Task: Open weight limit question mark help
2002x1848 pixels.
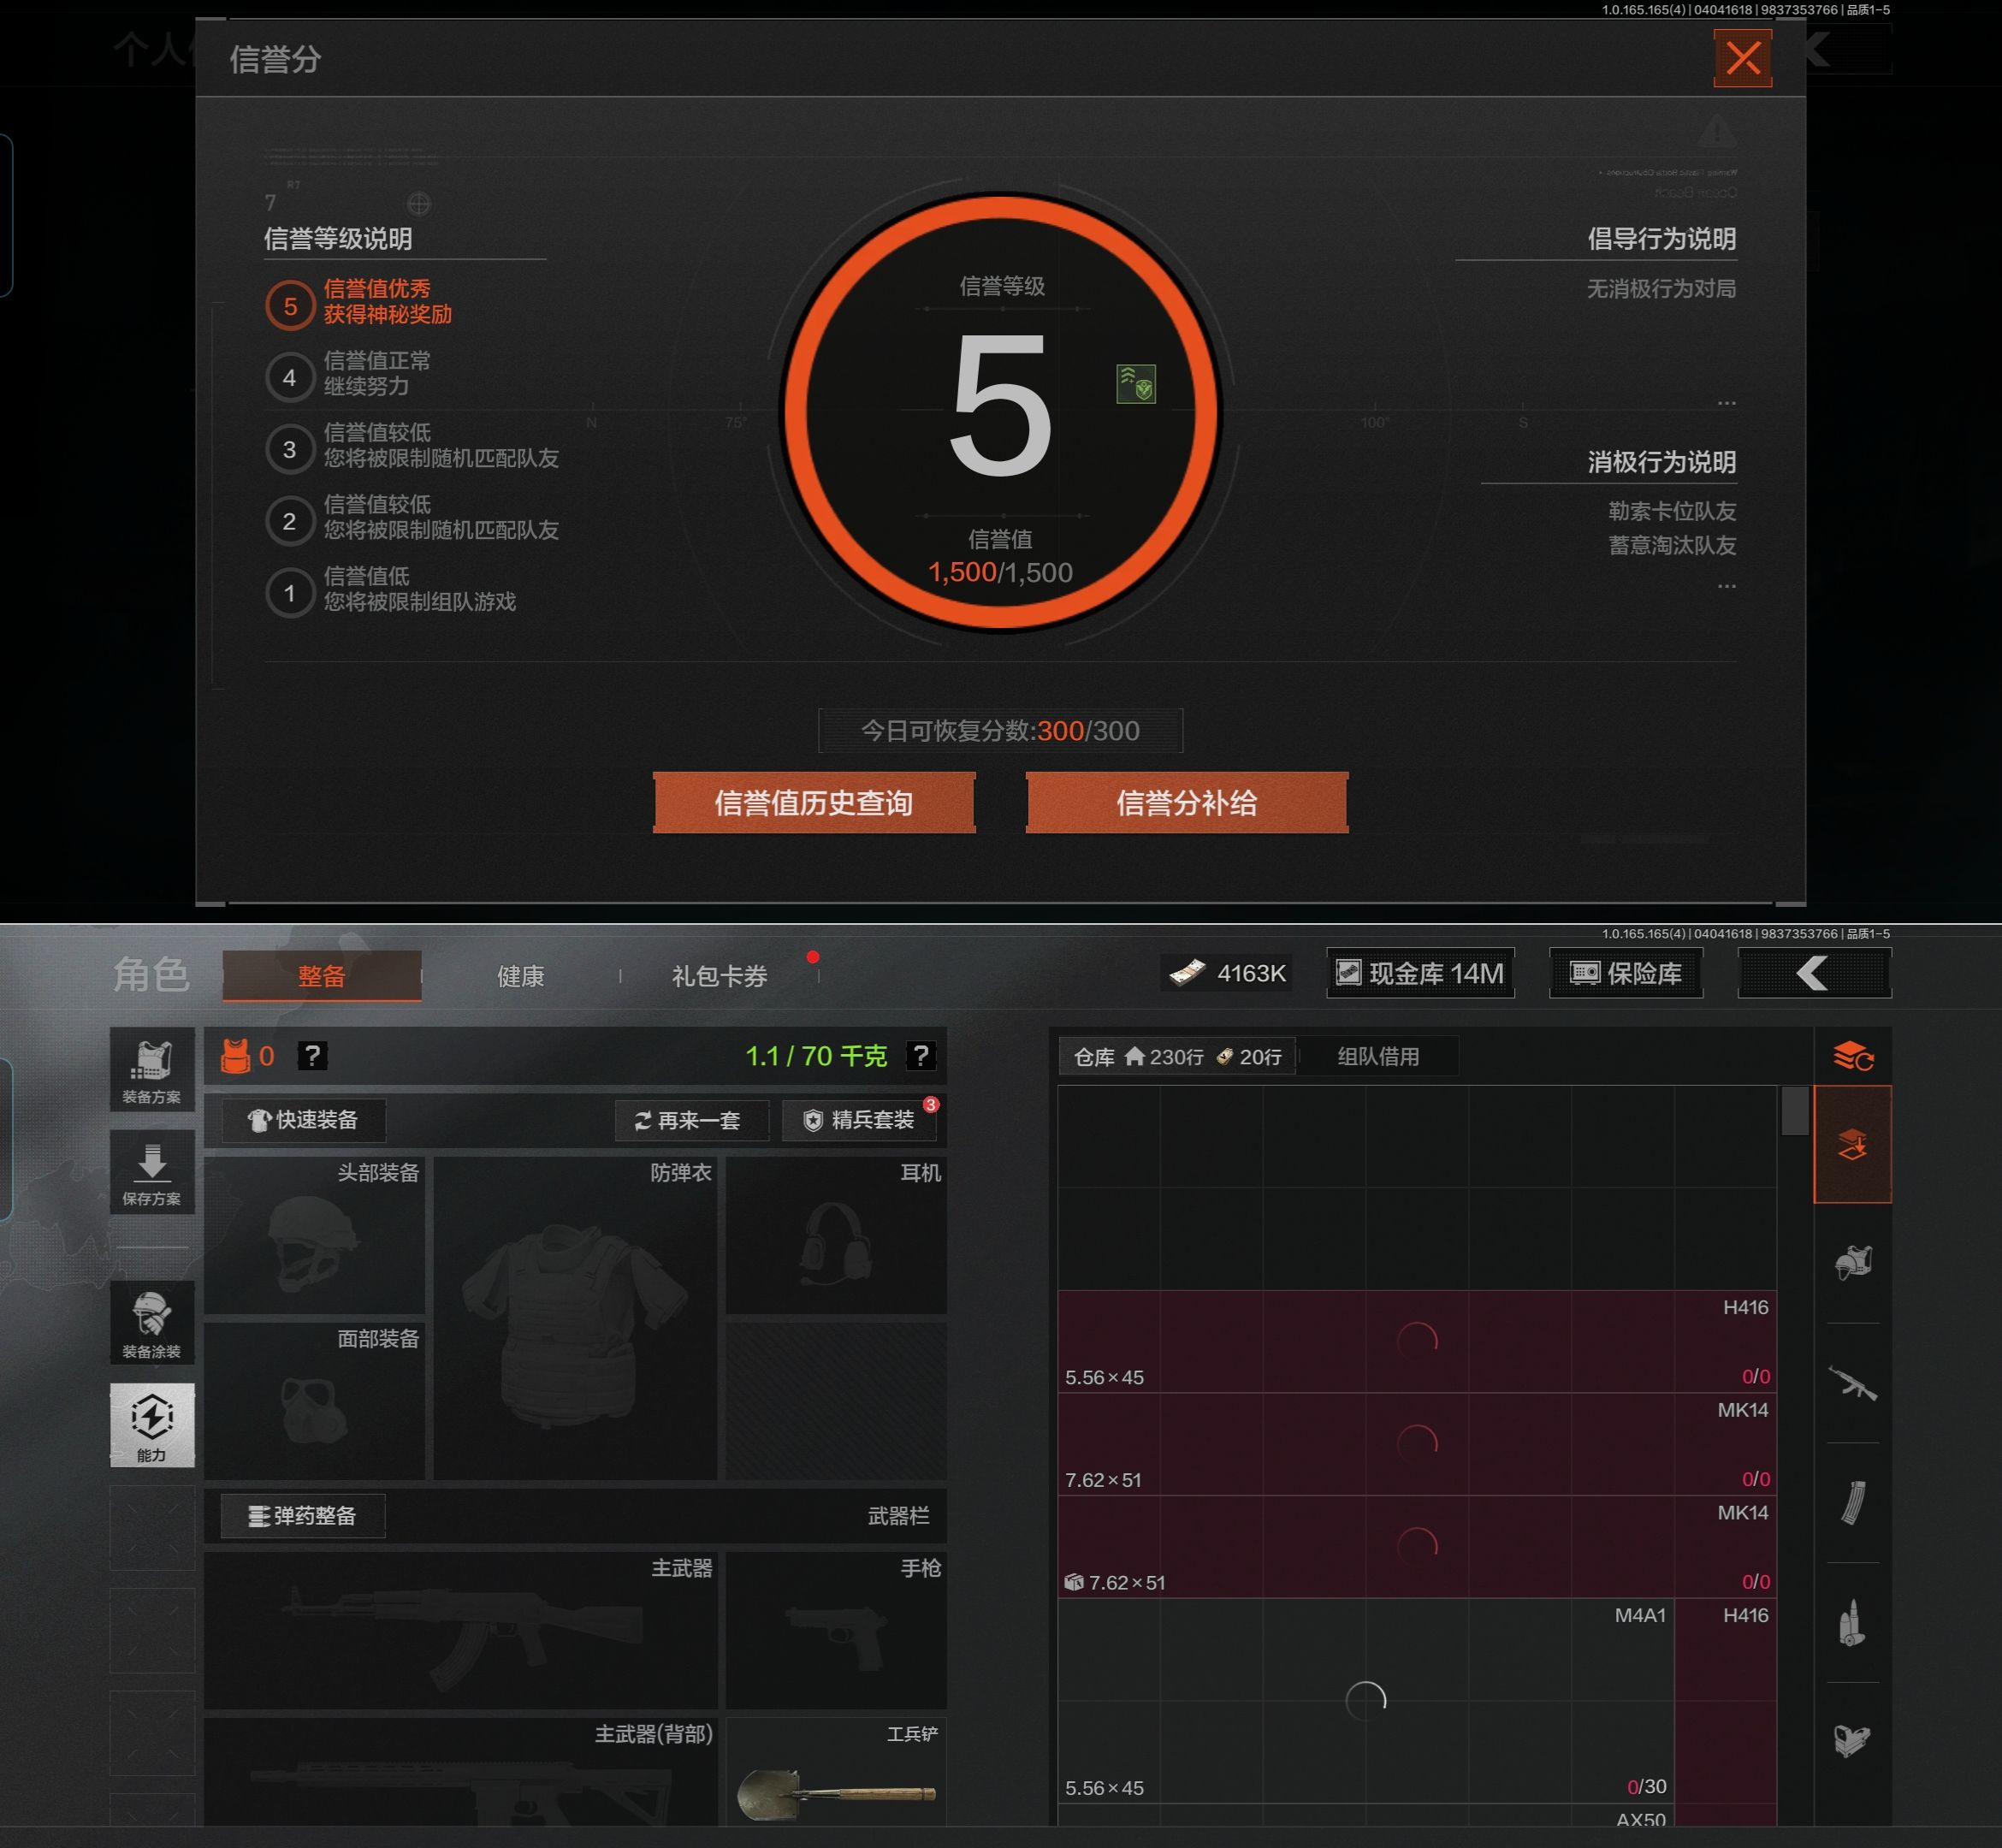Action: (920, 1056)
